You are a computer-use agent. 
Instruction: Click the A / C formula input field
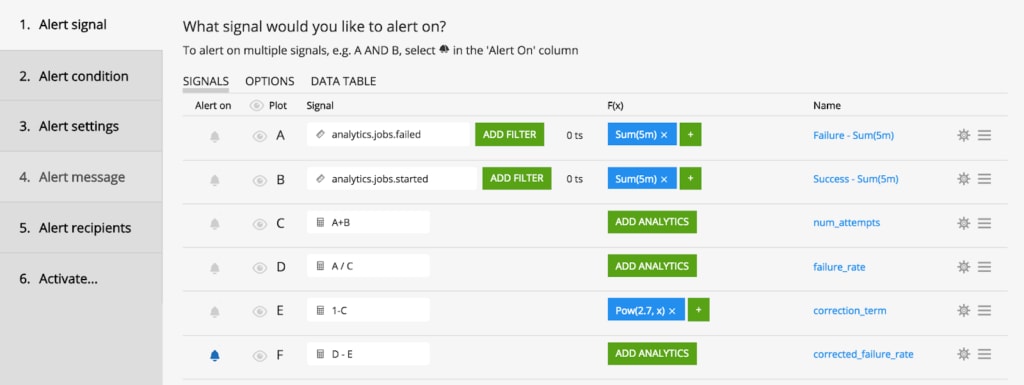(x=368, y=266)
